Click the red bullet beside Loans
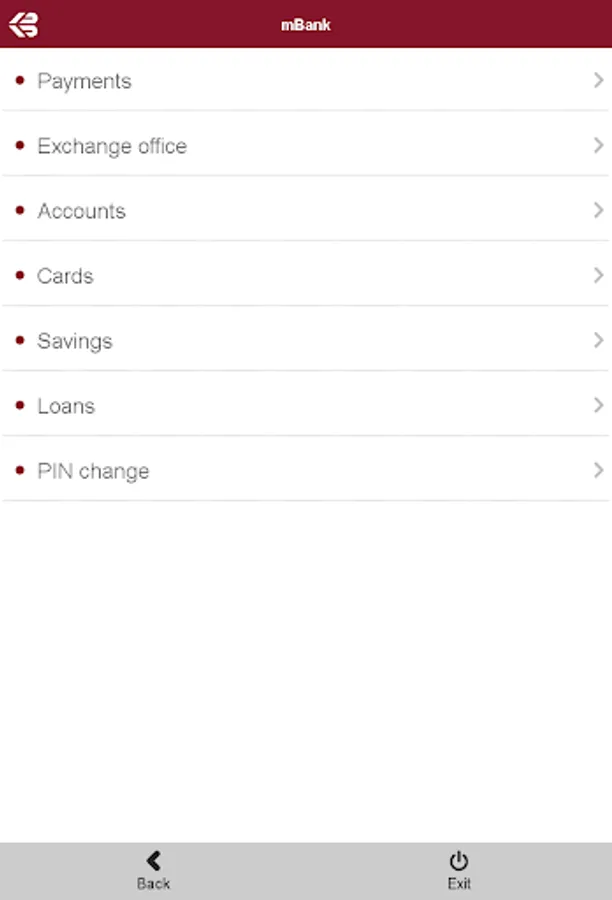Screen dimensions: 612x900 (20, 405)
